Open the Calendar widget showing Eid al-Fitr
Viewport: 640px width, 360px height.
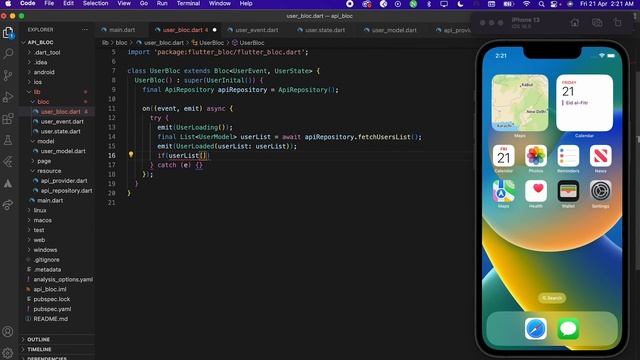(584, 103)
